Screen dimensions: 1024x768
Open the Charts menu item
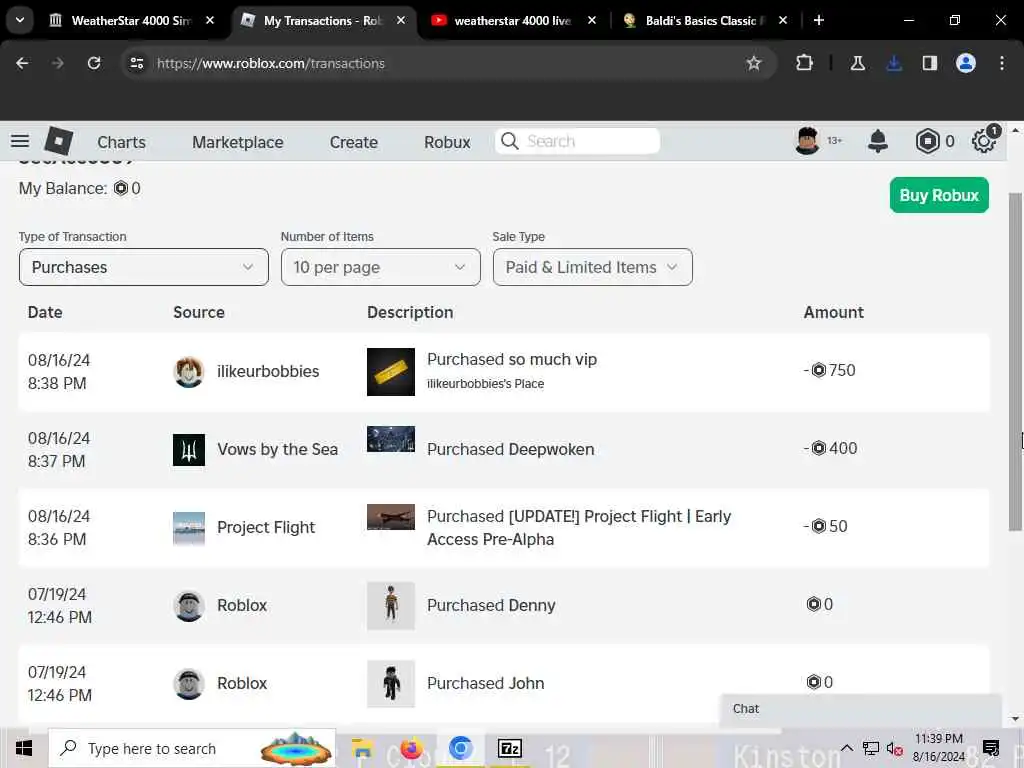121,142
